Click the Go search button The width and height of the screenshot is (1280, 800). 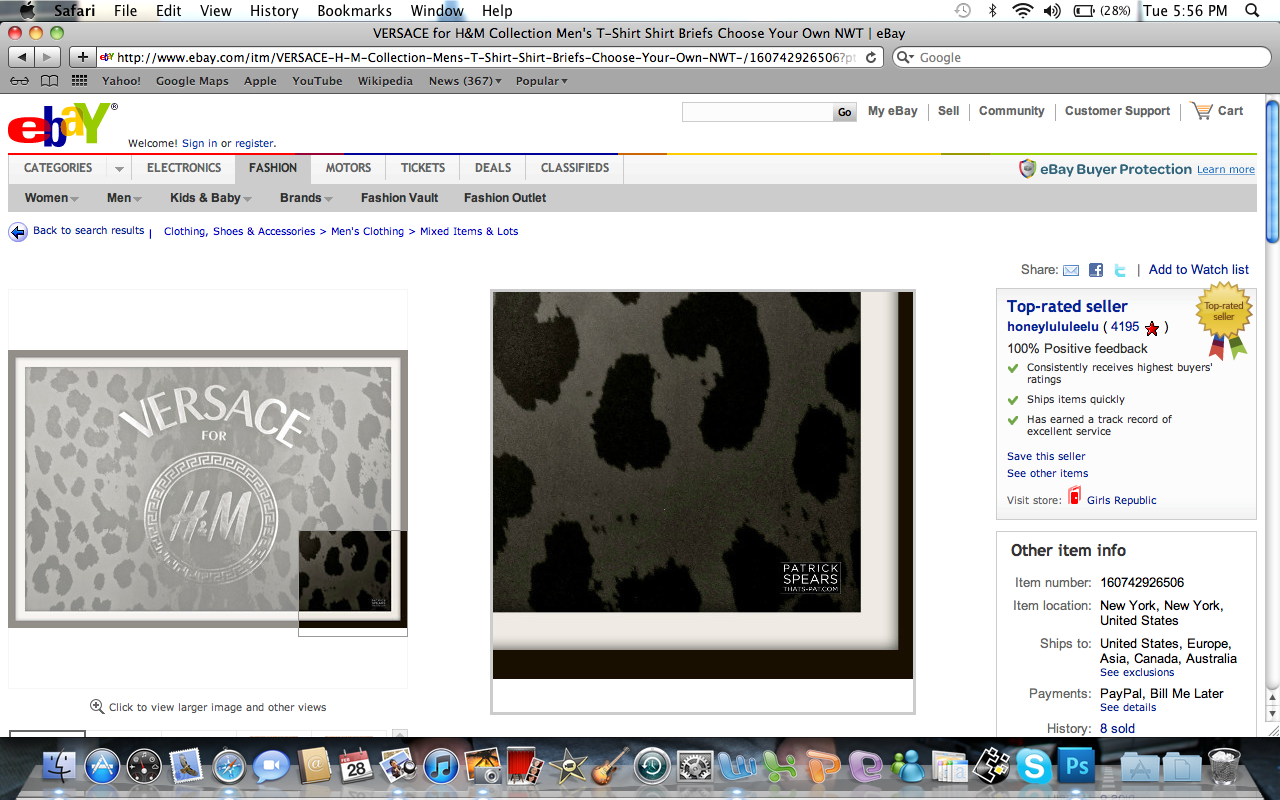click(845, 112)
